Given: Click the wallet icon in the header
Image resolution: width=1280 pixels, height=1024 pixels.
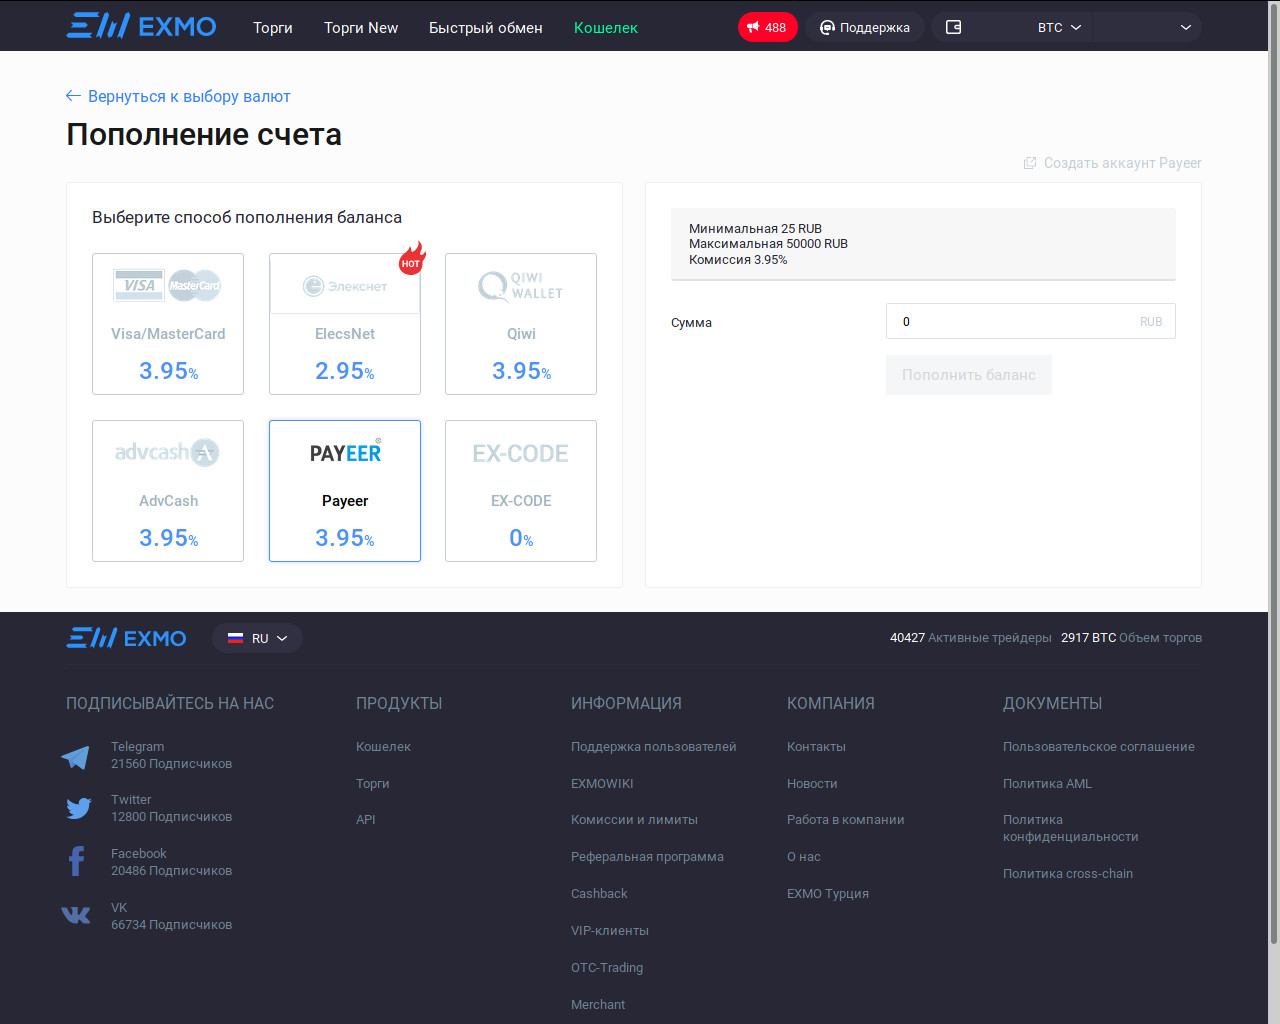Looking at the screenshot, I should pyautogui.click(x=953, y=27).
